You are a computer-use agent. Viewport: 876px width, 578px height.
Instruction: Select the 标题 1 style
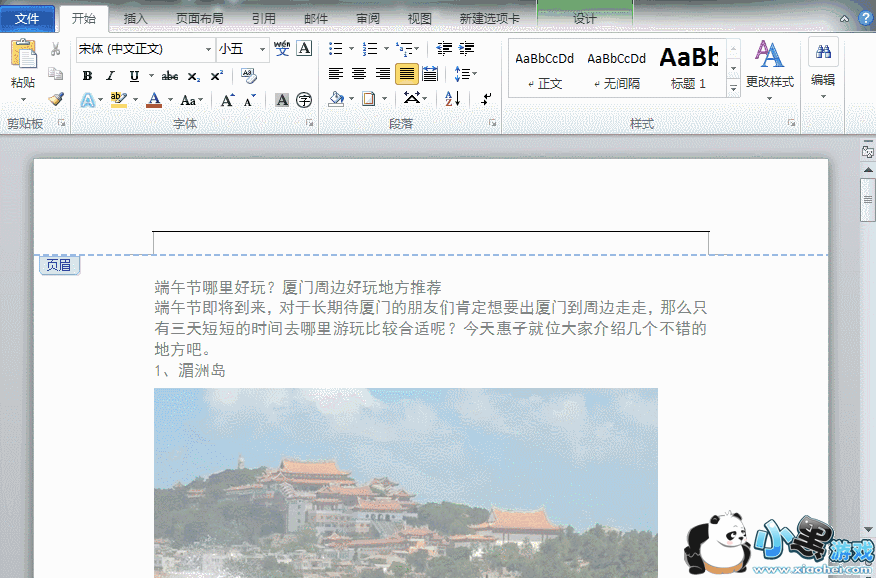click(689, 68)
